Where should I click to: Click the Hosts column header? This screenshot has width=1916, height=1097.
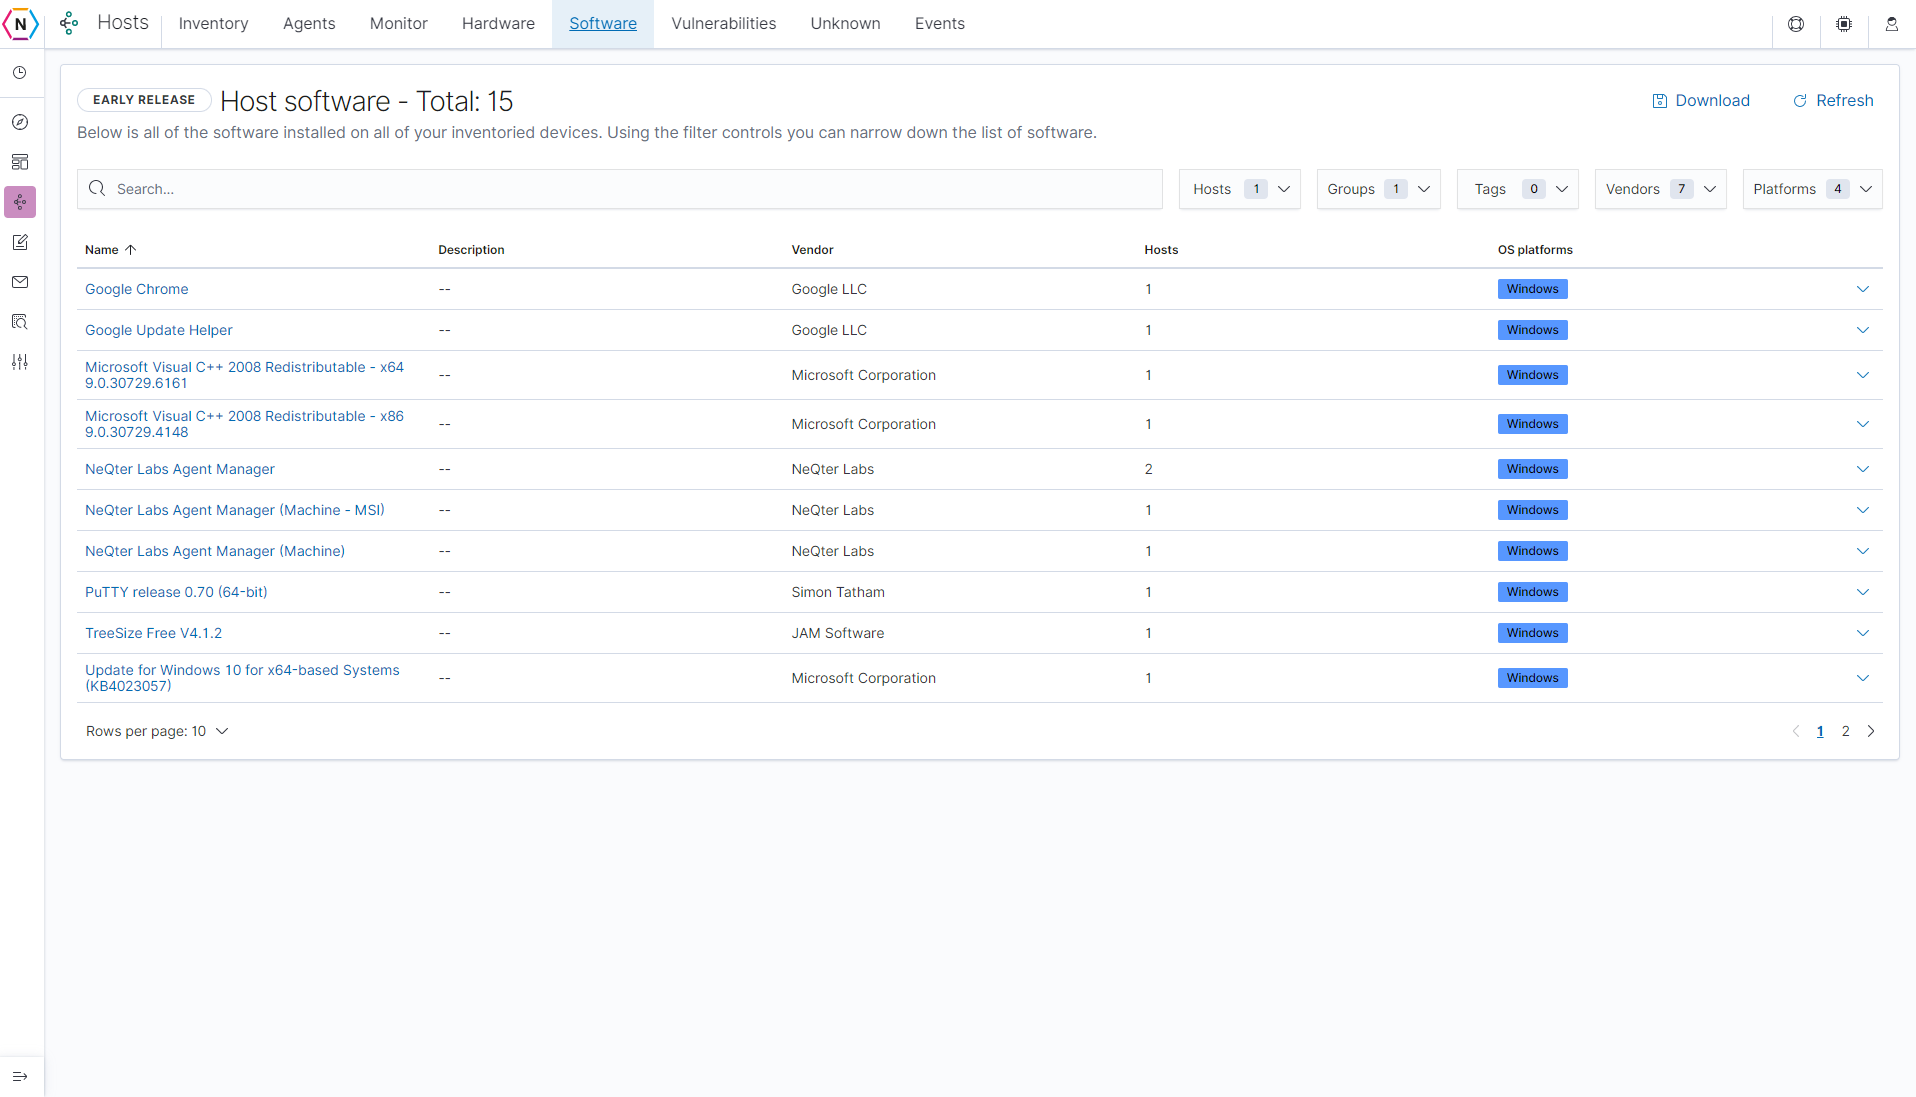point(1161,250)
